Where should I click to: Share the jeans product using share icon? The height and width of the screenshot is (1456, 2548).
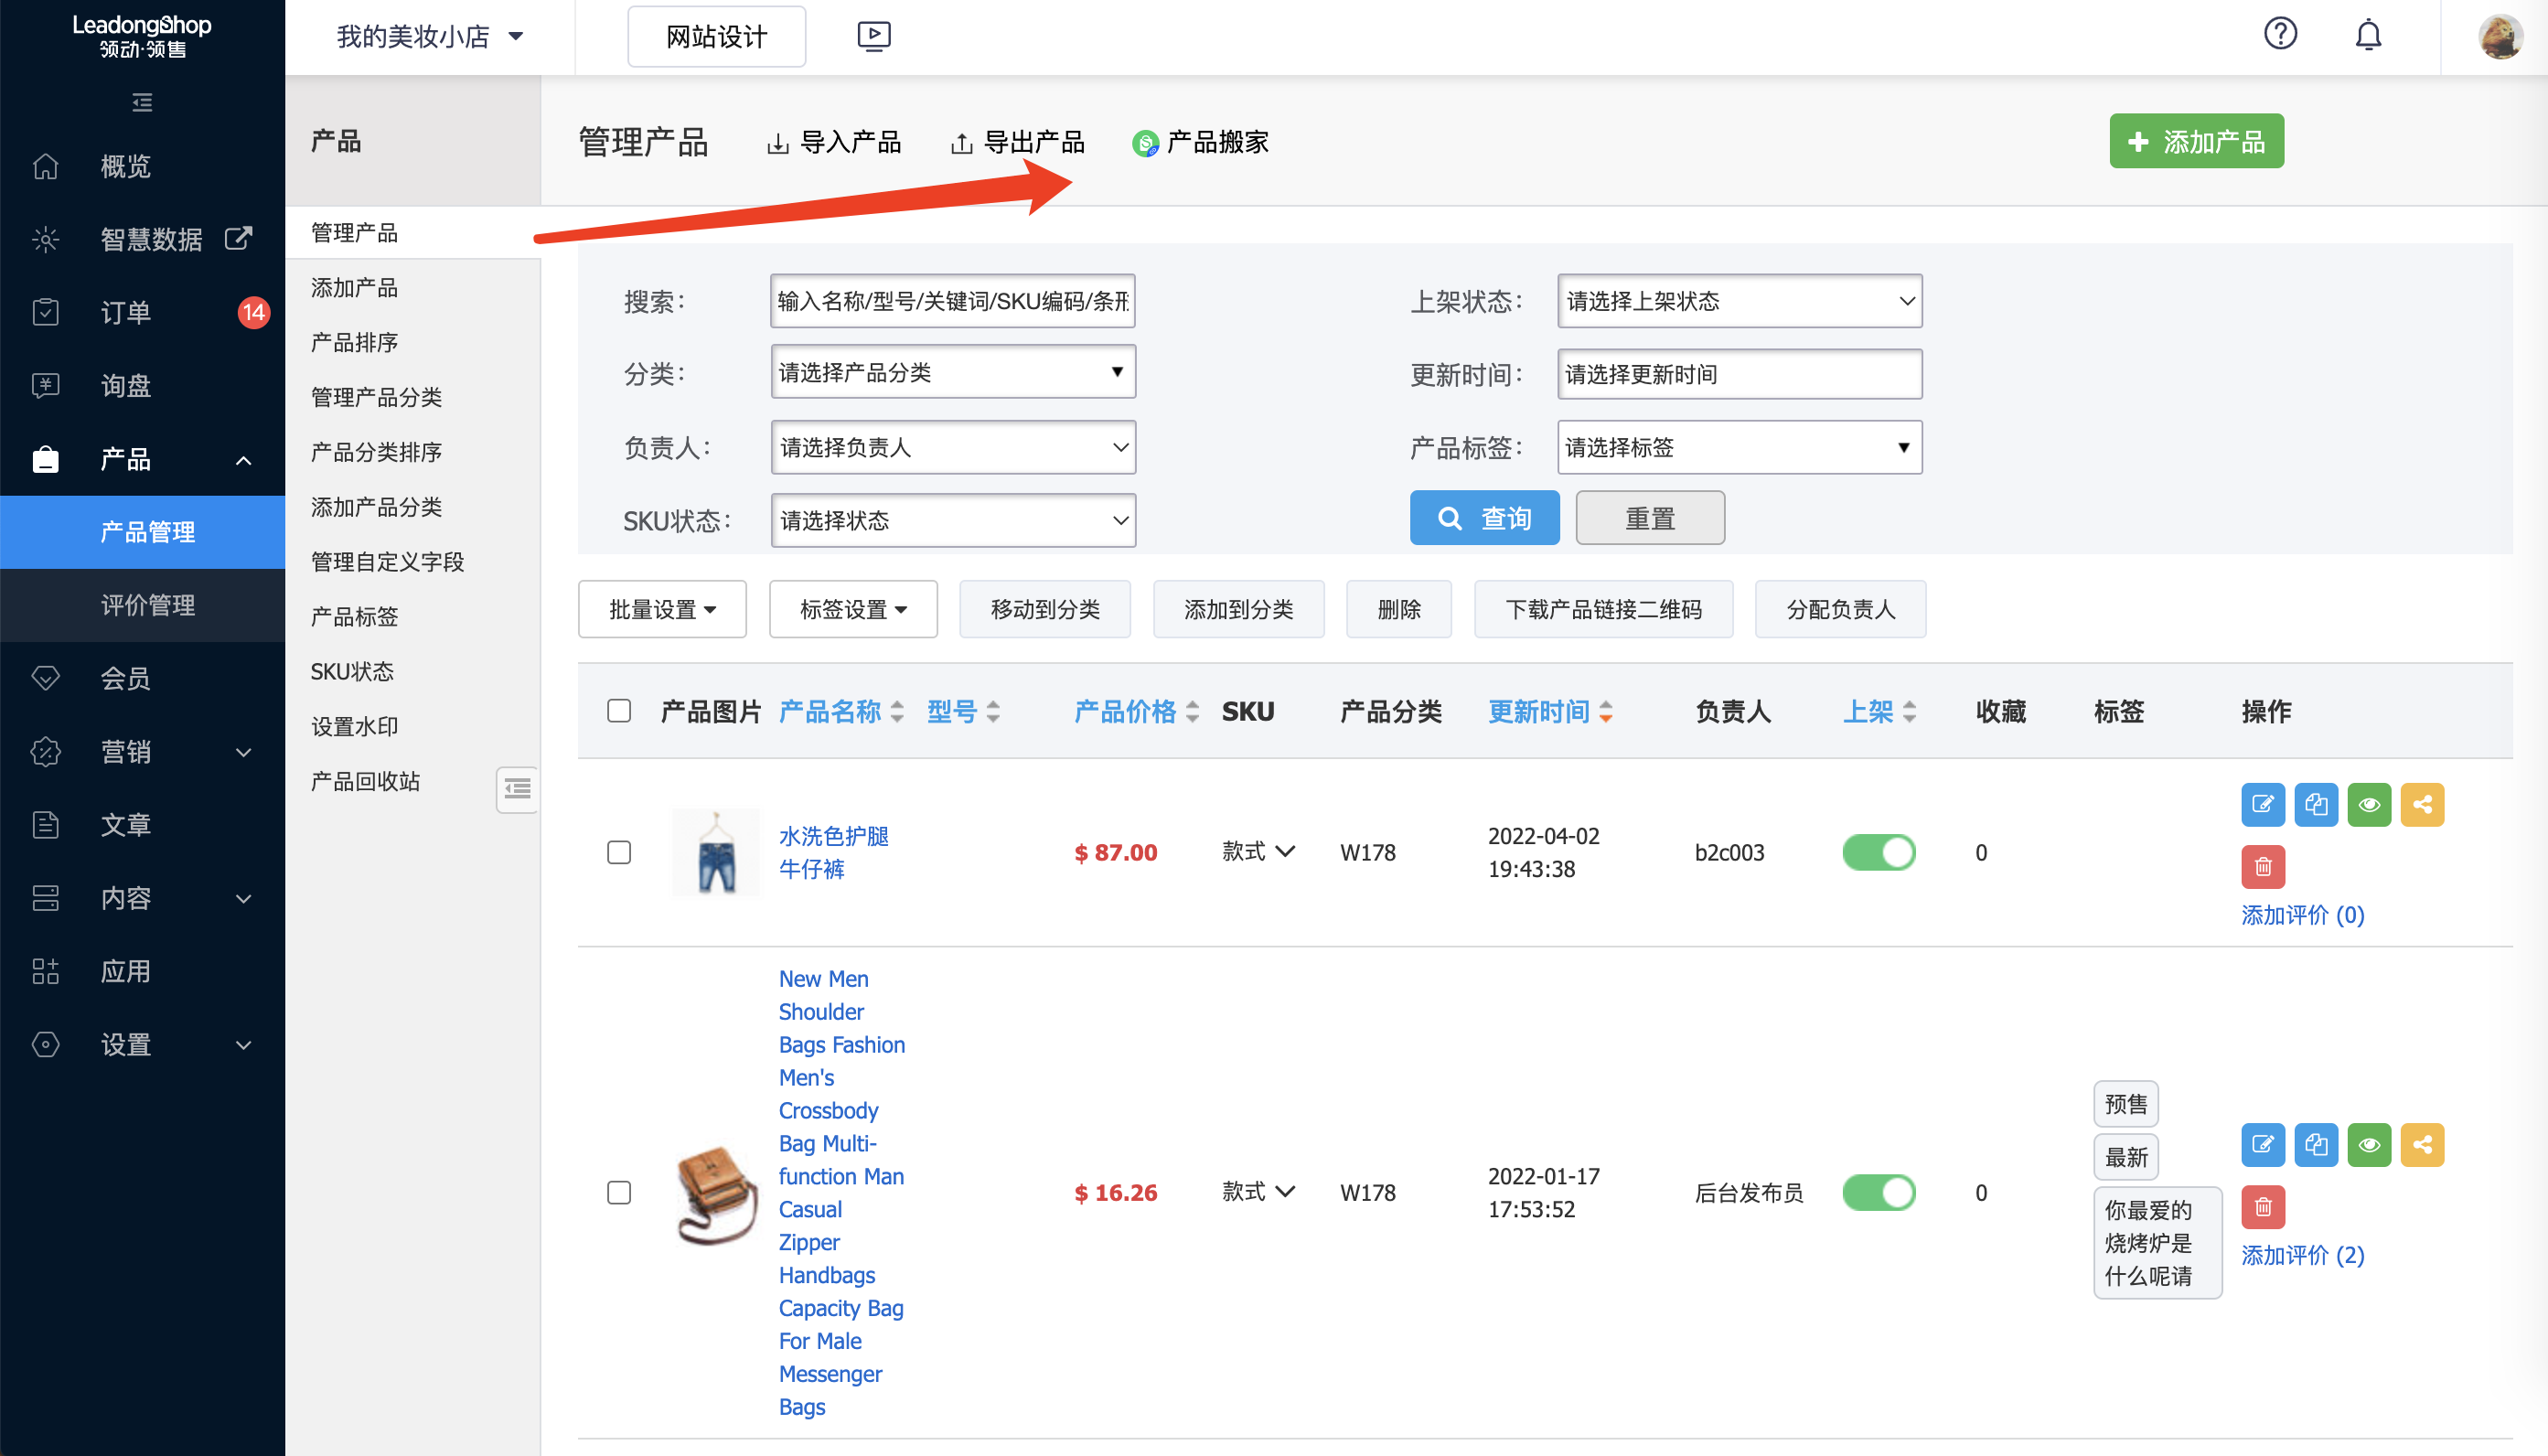[x=2422, y=803]
